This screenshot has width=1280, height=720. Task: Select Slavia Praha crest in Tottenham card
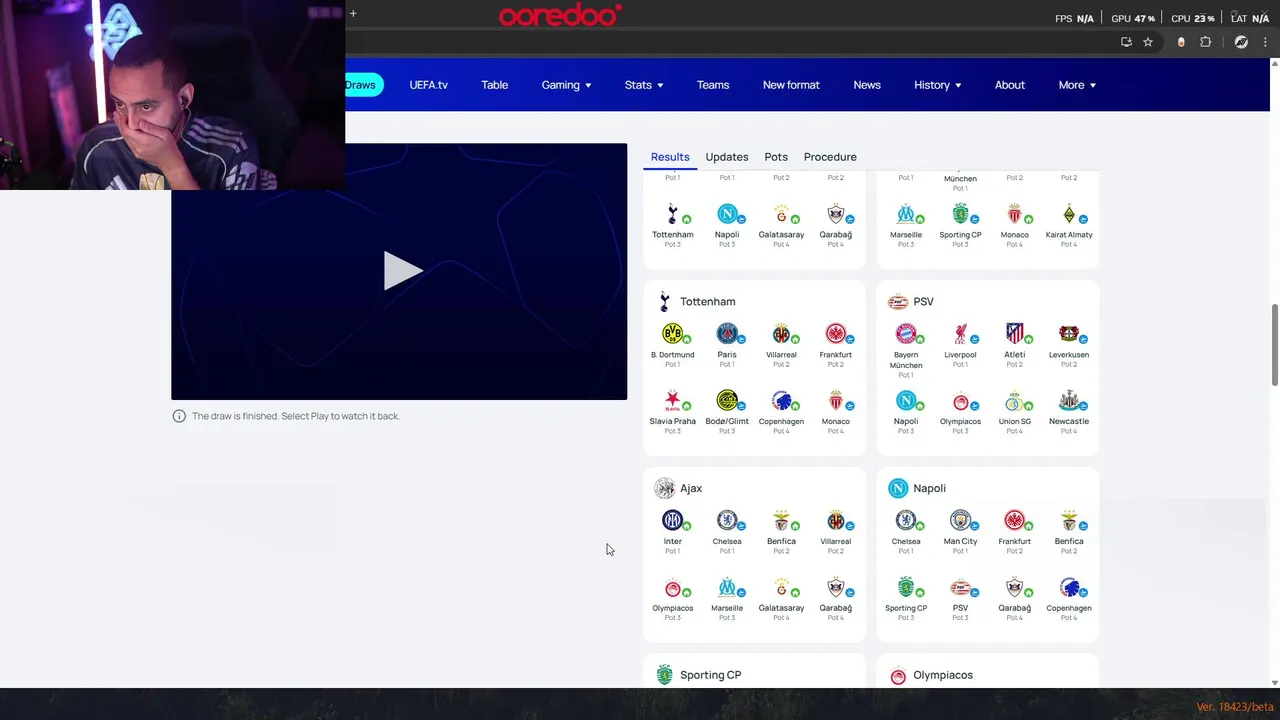coord(672,400)
